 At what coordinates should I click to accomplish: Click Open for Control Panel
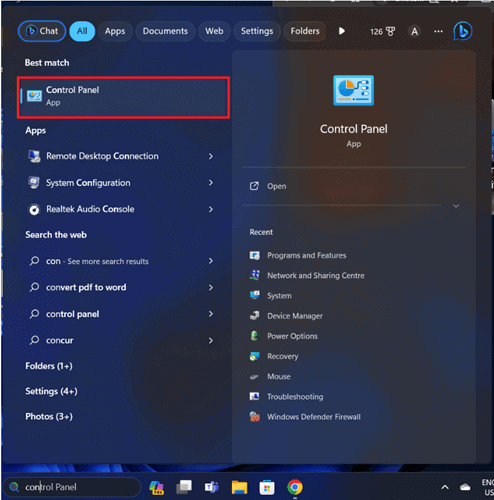pos(276,186)
